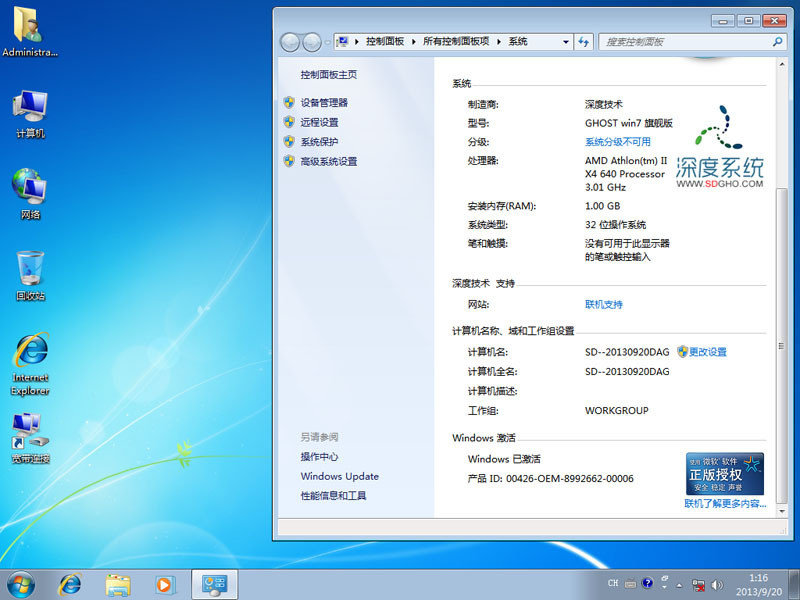800x600 pixels.
Task: Click the window's vertical scrollbar
Action: point(782,300)
